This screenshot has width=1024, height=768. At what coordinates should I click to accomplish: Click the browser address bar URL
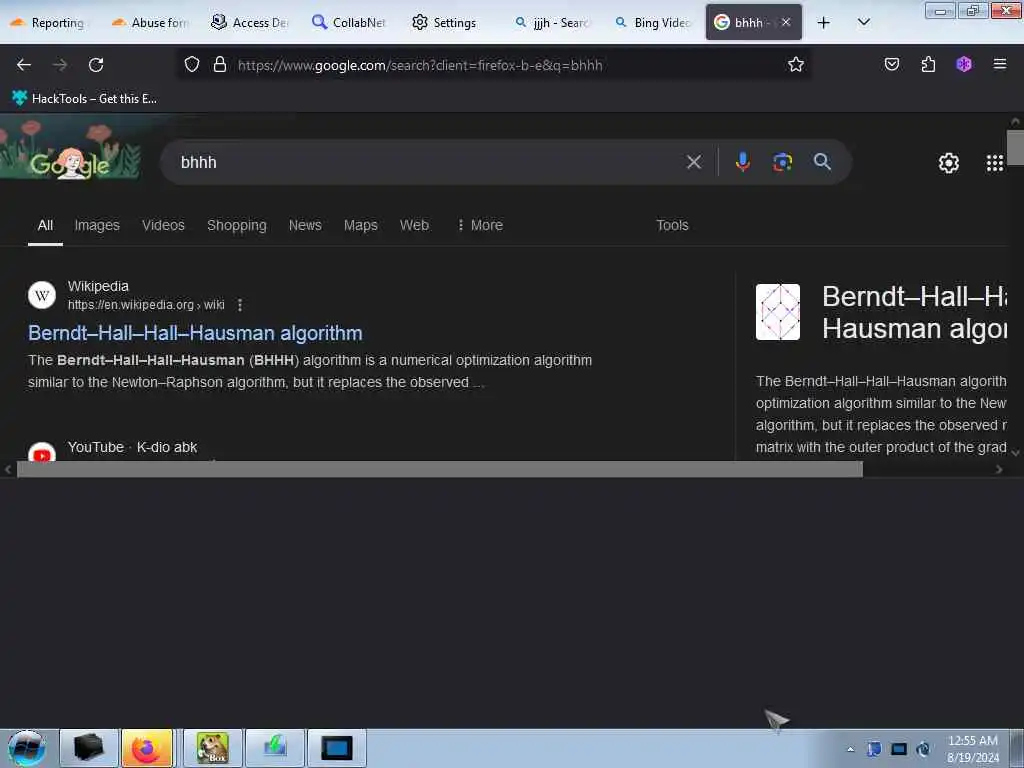click(x=421, y=65)
